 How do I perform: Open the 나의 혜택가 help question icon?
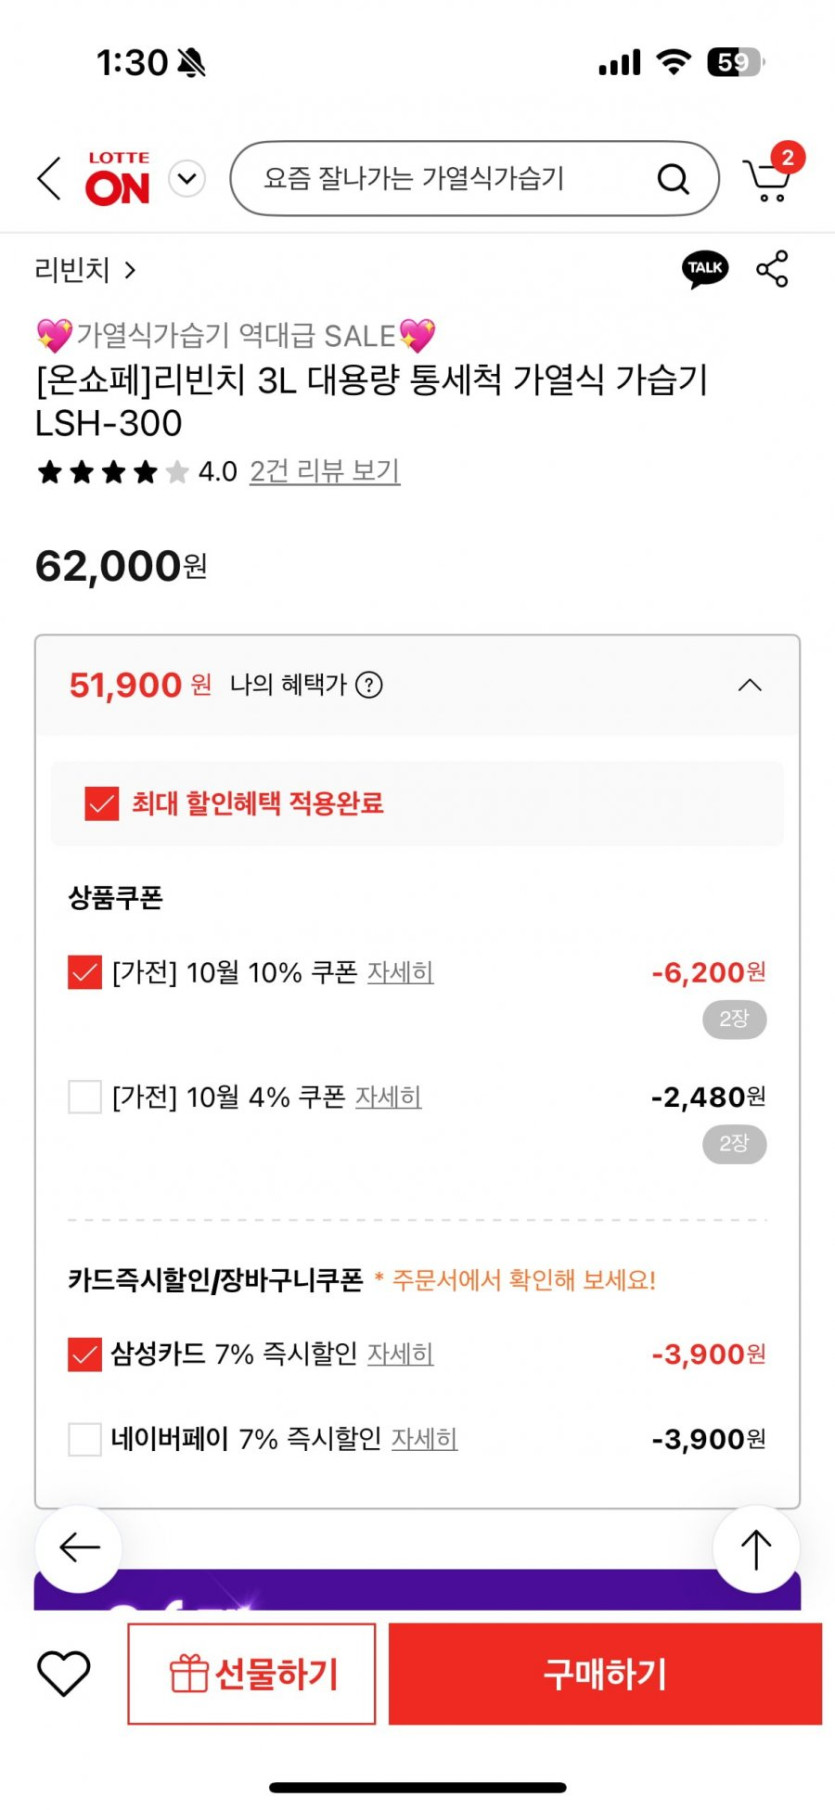coord(369,685)
